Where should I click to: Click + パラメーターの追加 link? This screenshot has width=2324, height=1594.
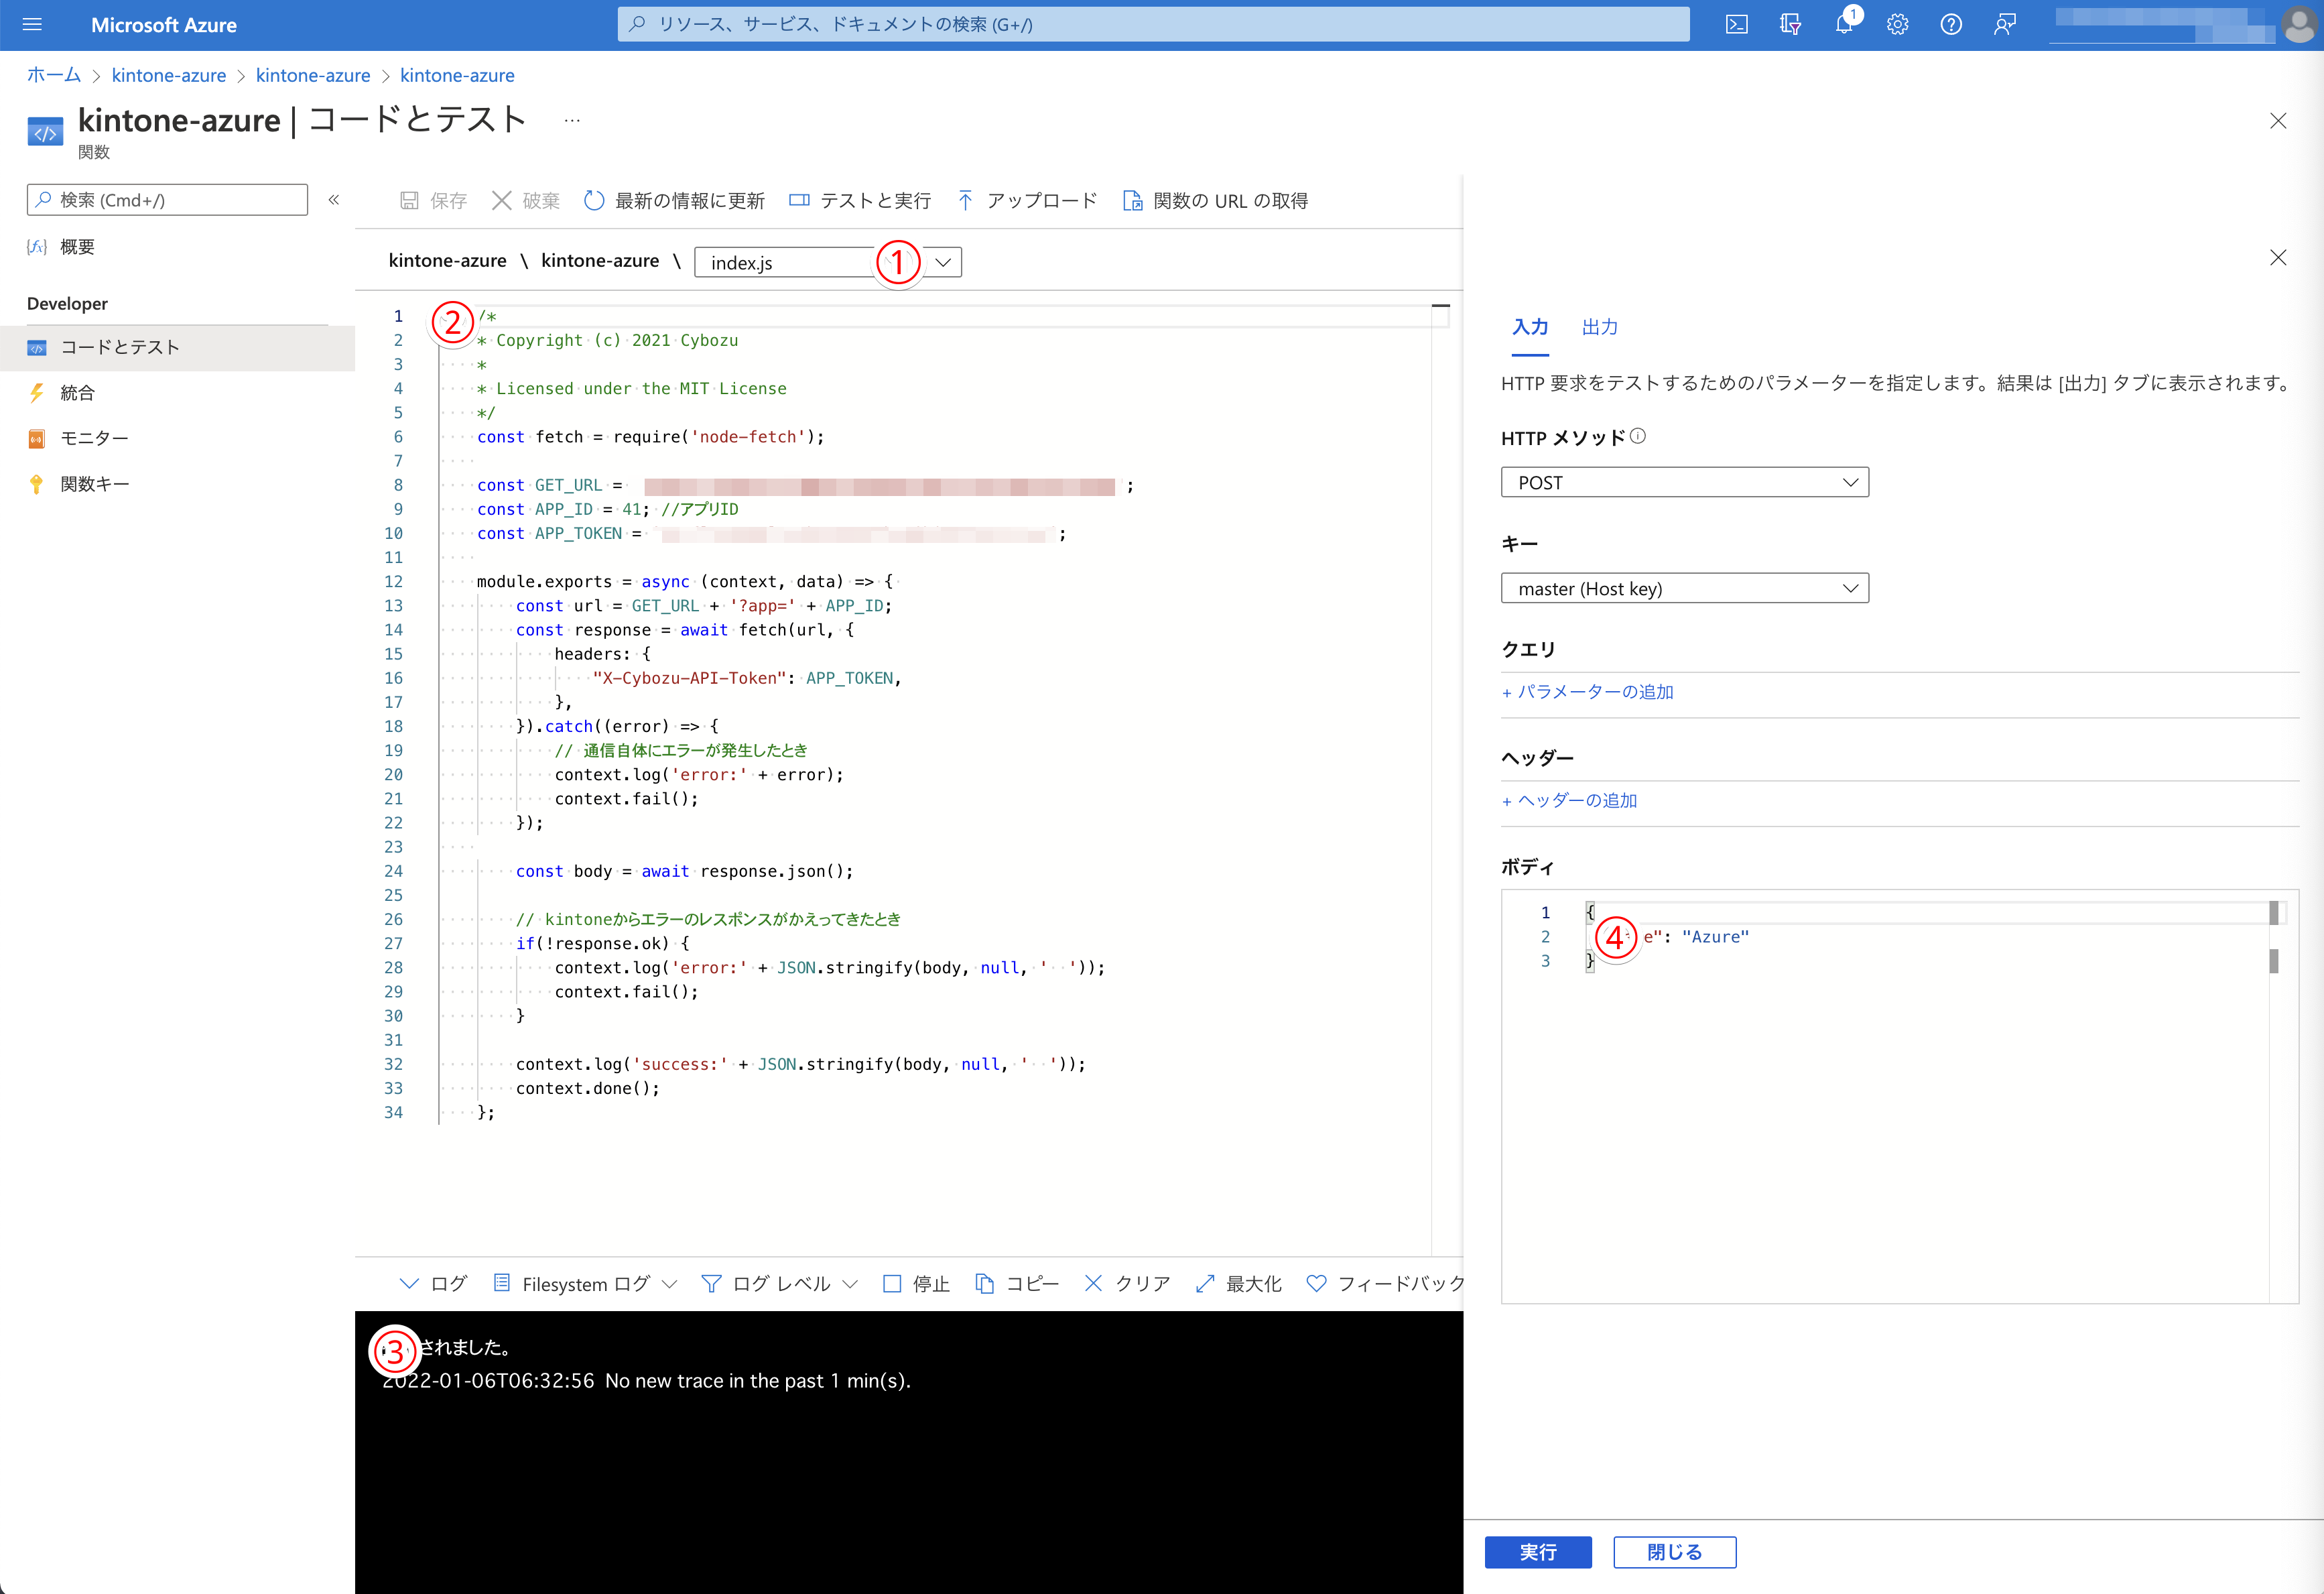click(x=1587, y=692)
